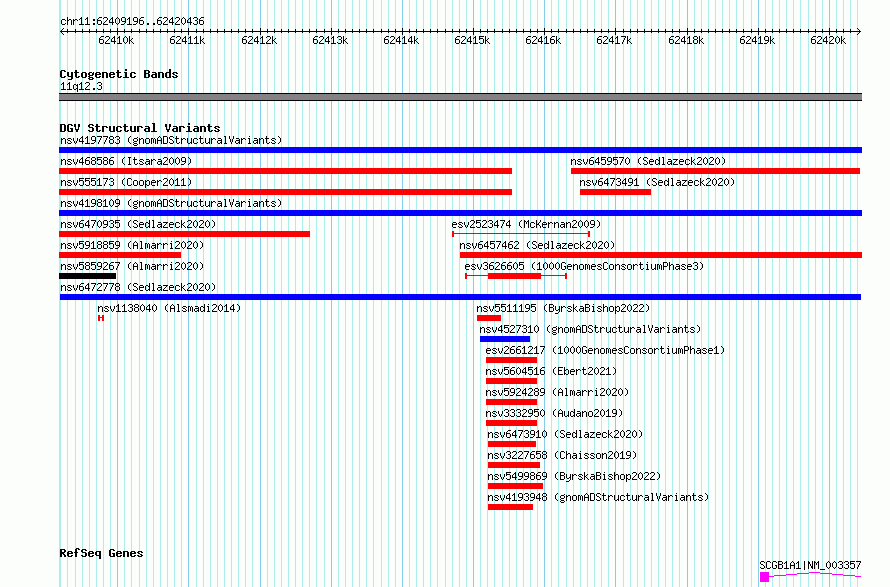
Task: Click the blue bar under nsv4197783
Action: pos(460,150)
